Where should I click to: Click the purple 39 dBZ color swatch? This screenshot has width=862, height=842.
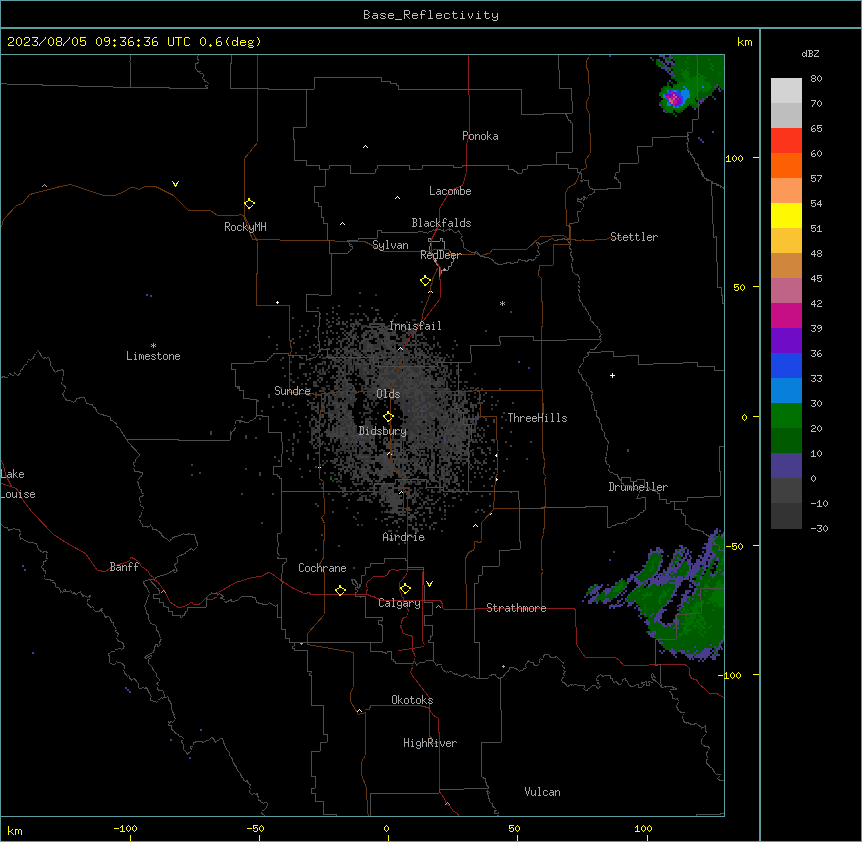click(x=786, y=341)
